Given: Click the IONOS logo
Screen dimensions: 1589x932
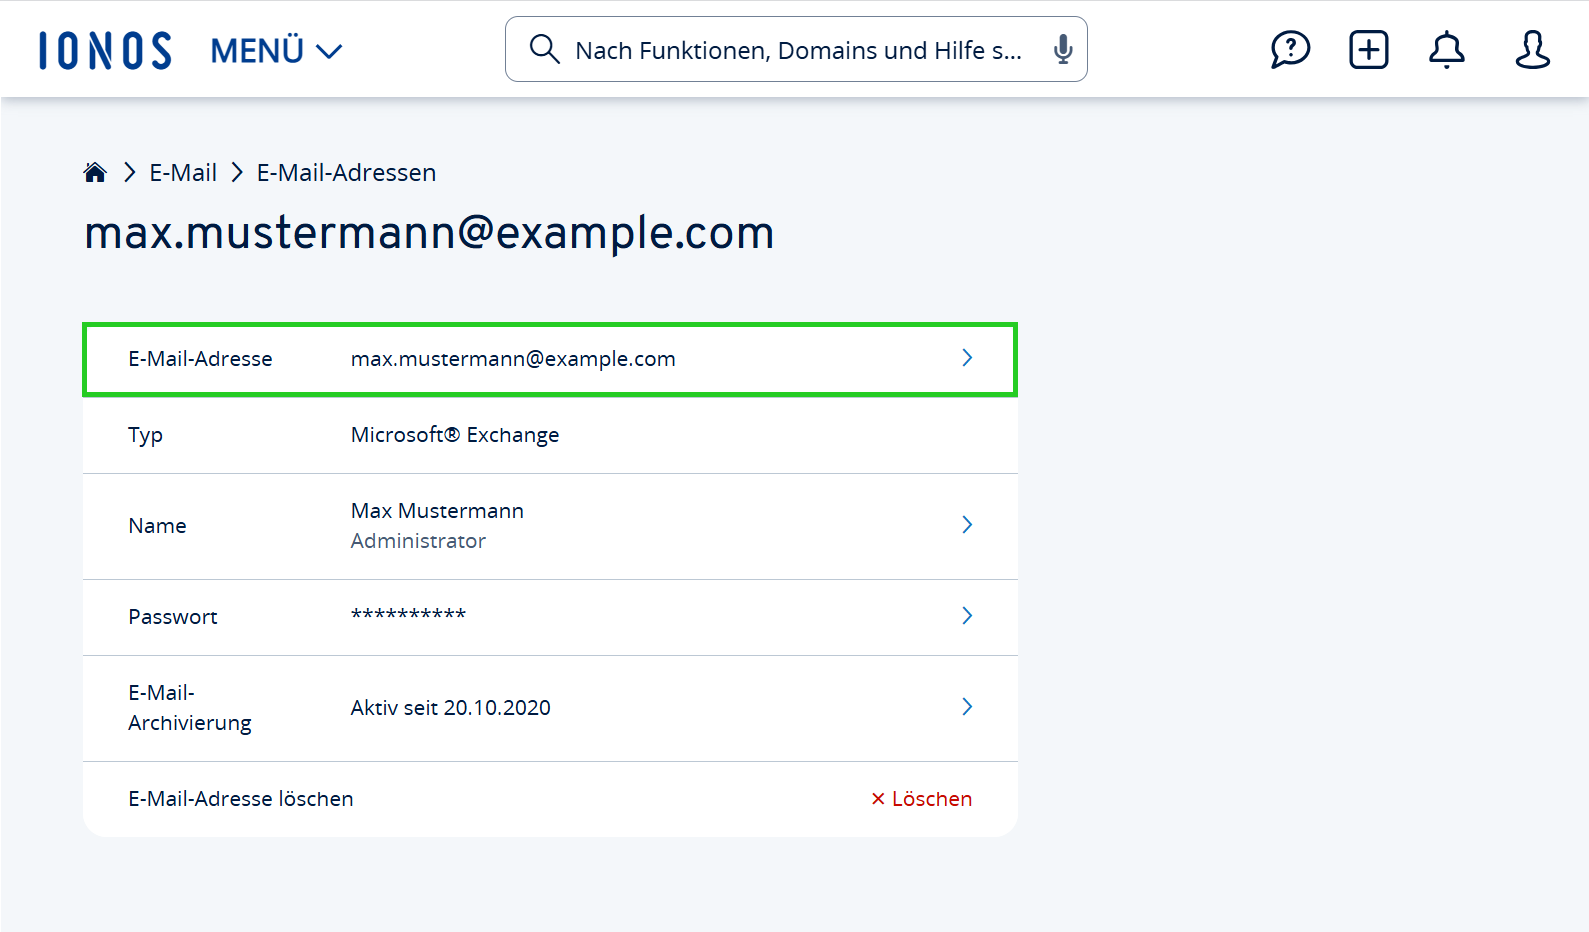Looking at the screenshot, I should click(x=105, y=50).
